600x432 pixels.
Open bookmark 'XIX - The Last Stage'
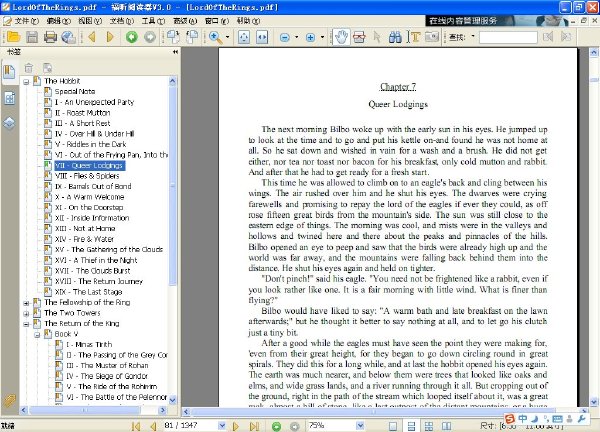(88, 292)
